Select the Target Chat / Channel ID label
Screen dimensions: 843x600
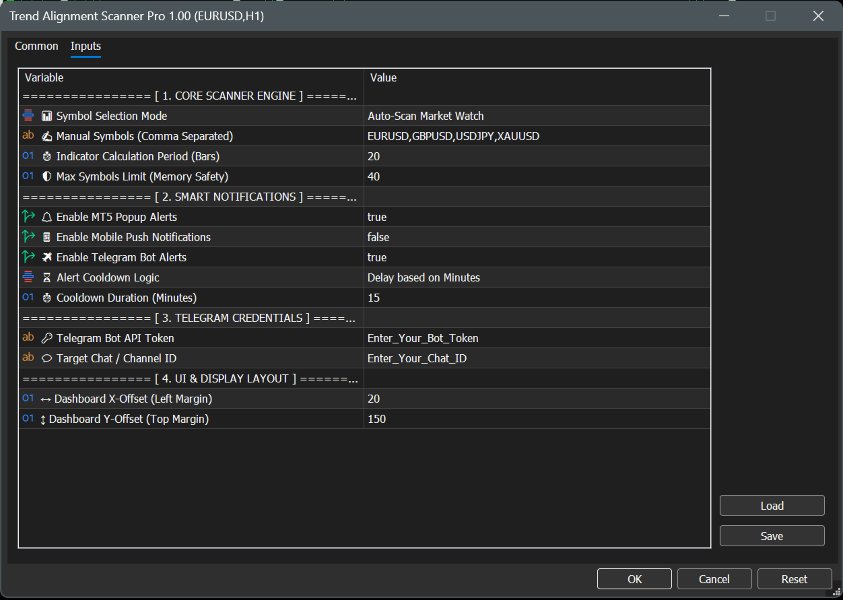(x=116, y=359)
